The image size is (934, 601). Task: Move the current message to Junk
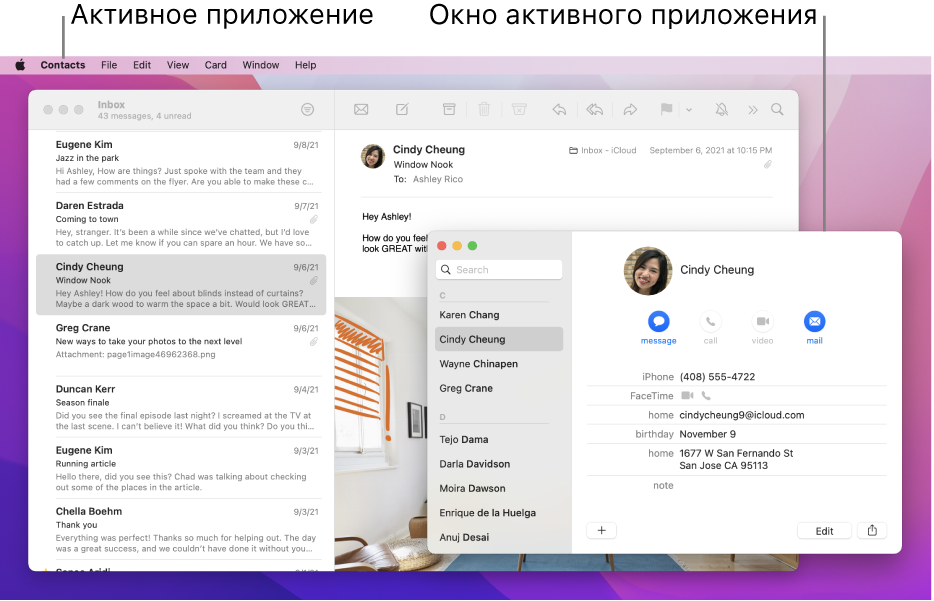point(520,109)
